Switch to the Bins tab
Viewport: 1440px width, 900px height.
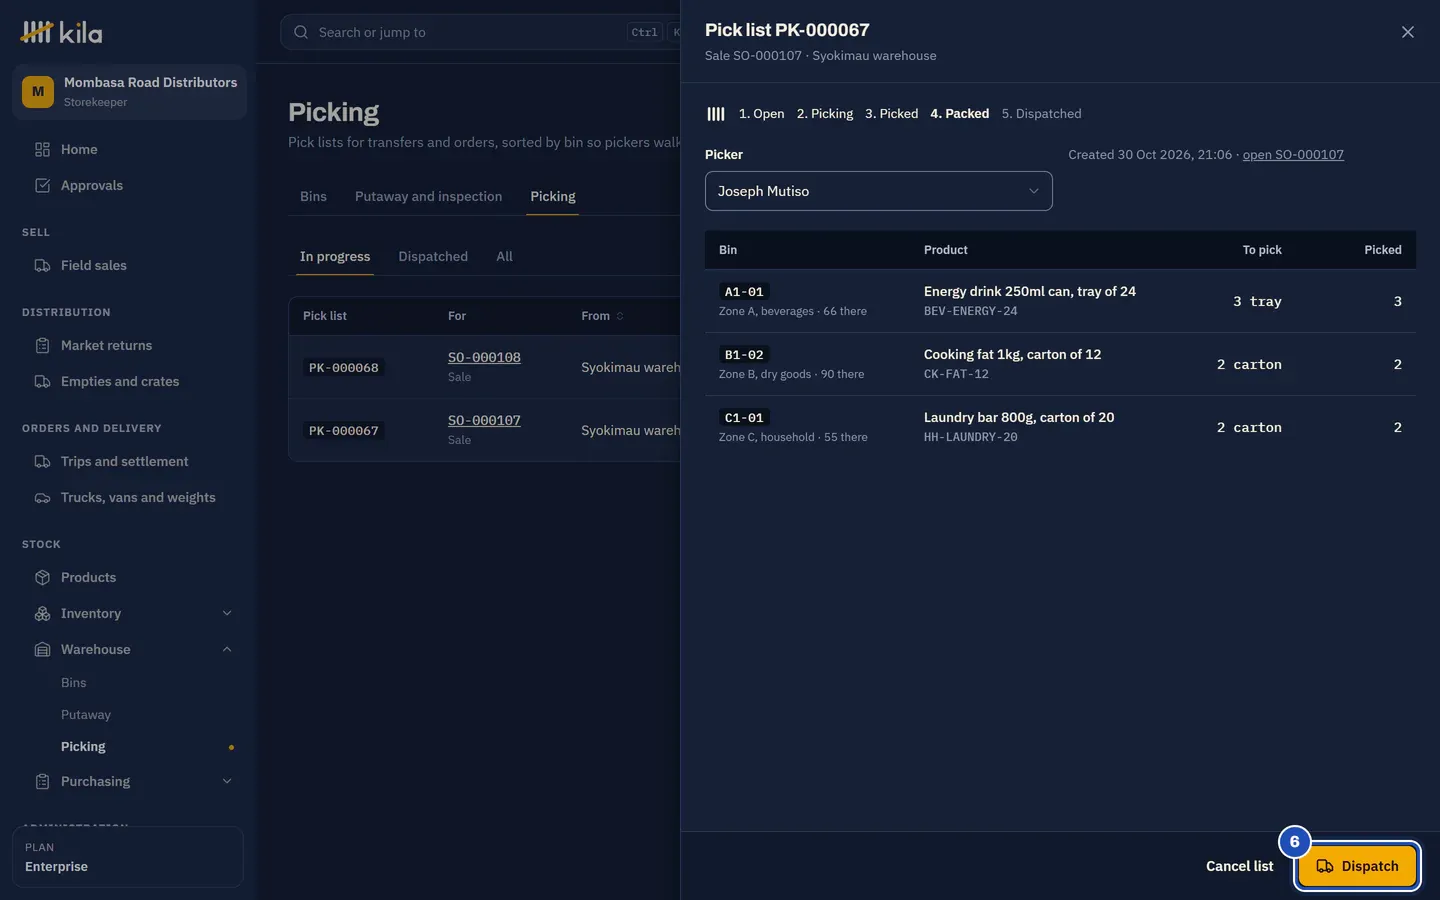pos(313,197)
